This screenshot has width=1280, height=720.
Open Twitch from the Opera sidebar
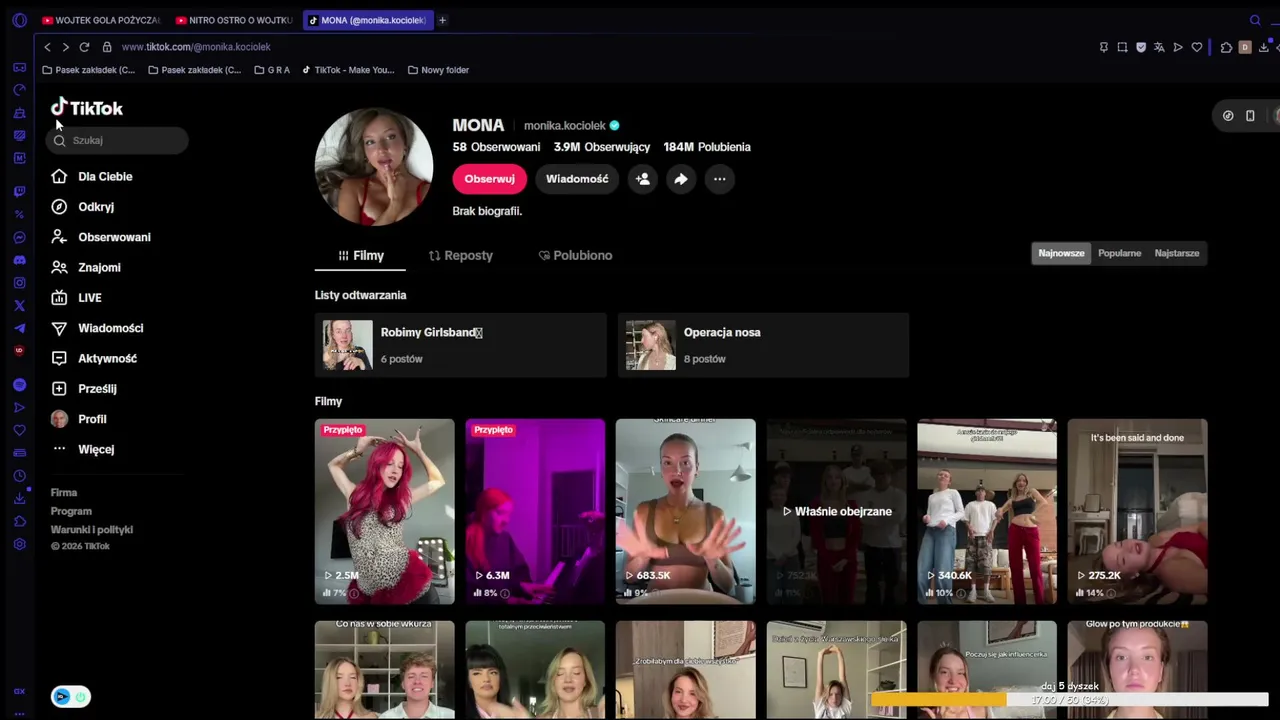point(19,191)
